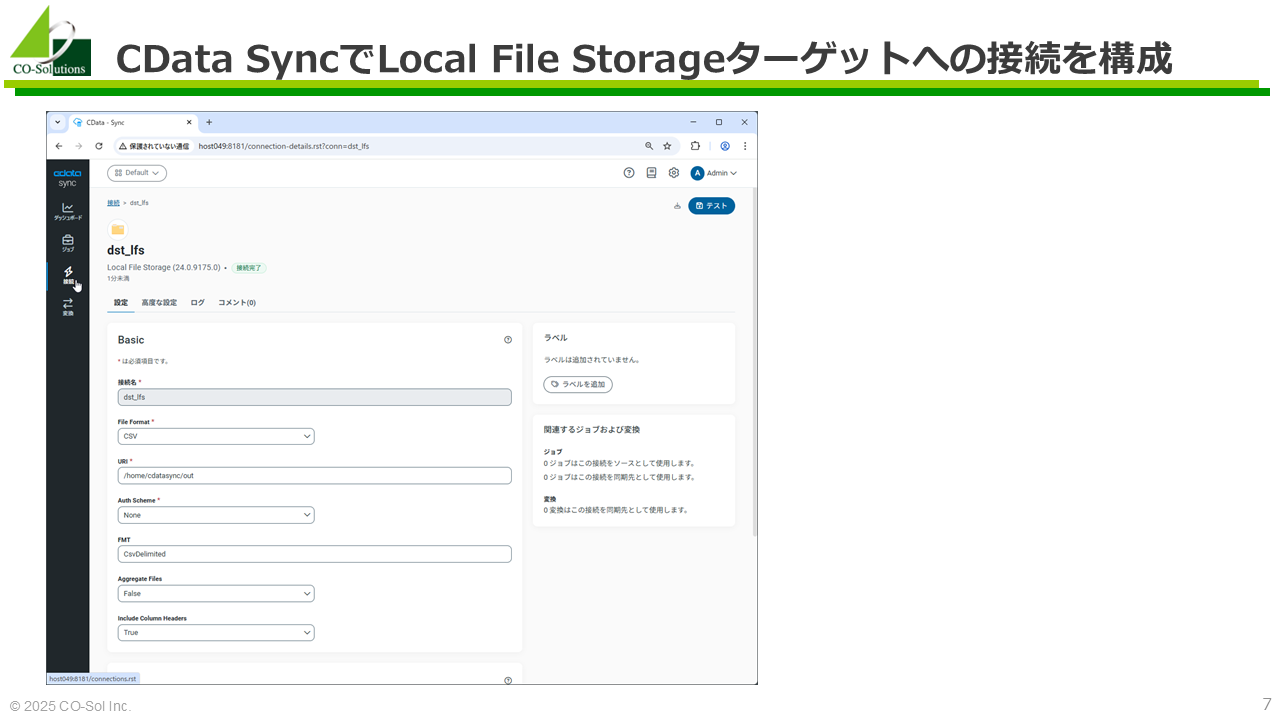This screenshot has height=720, width=1280.
Task: Click the CData Sync logo
Action: 67,178
